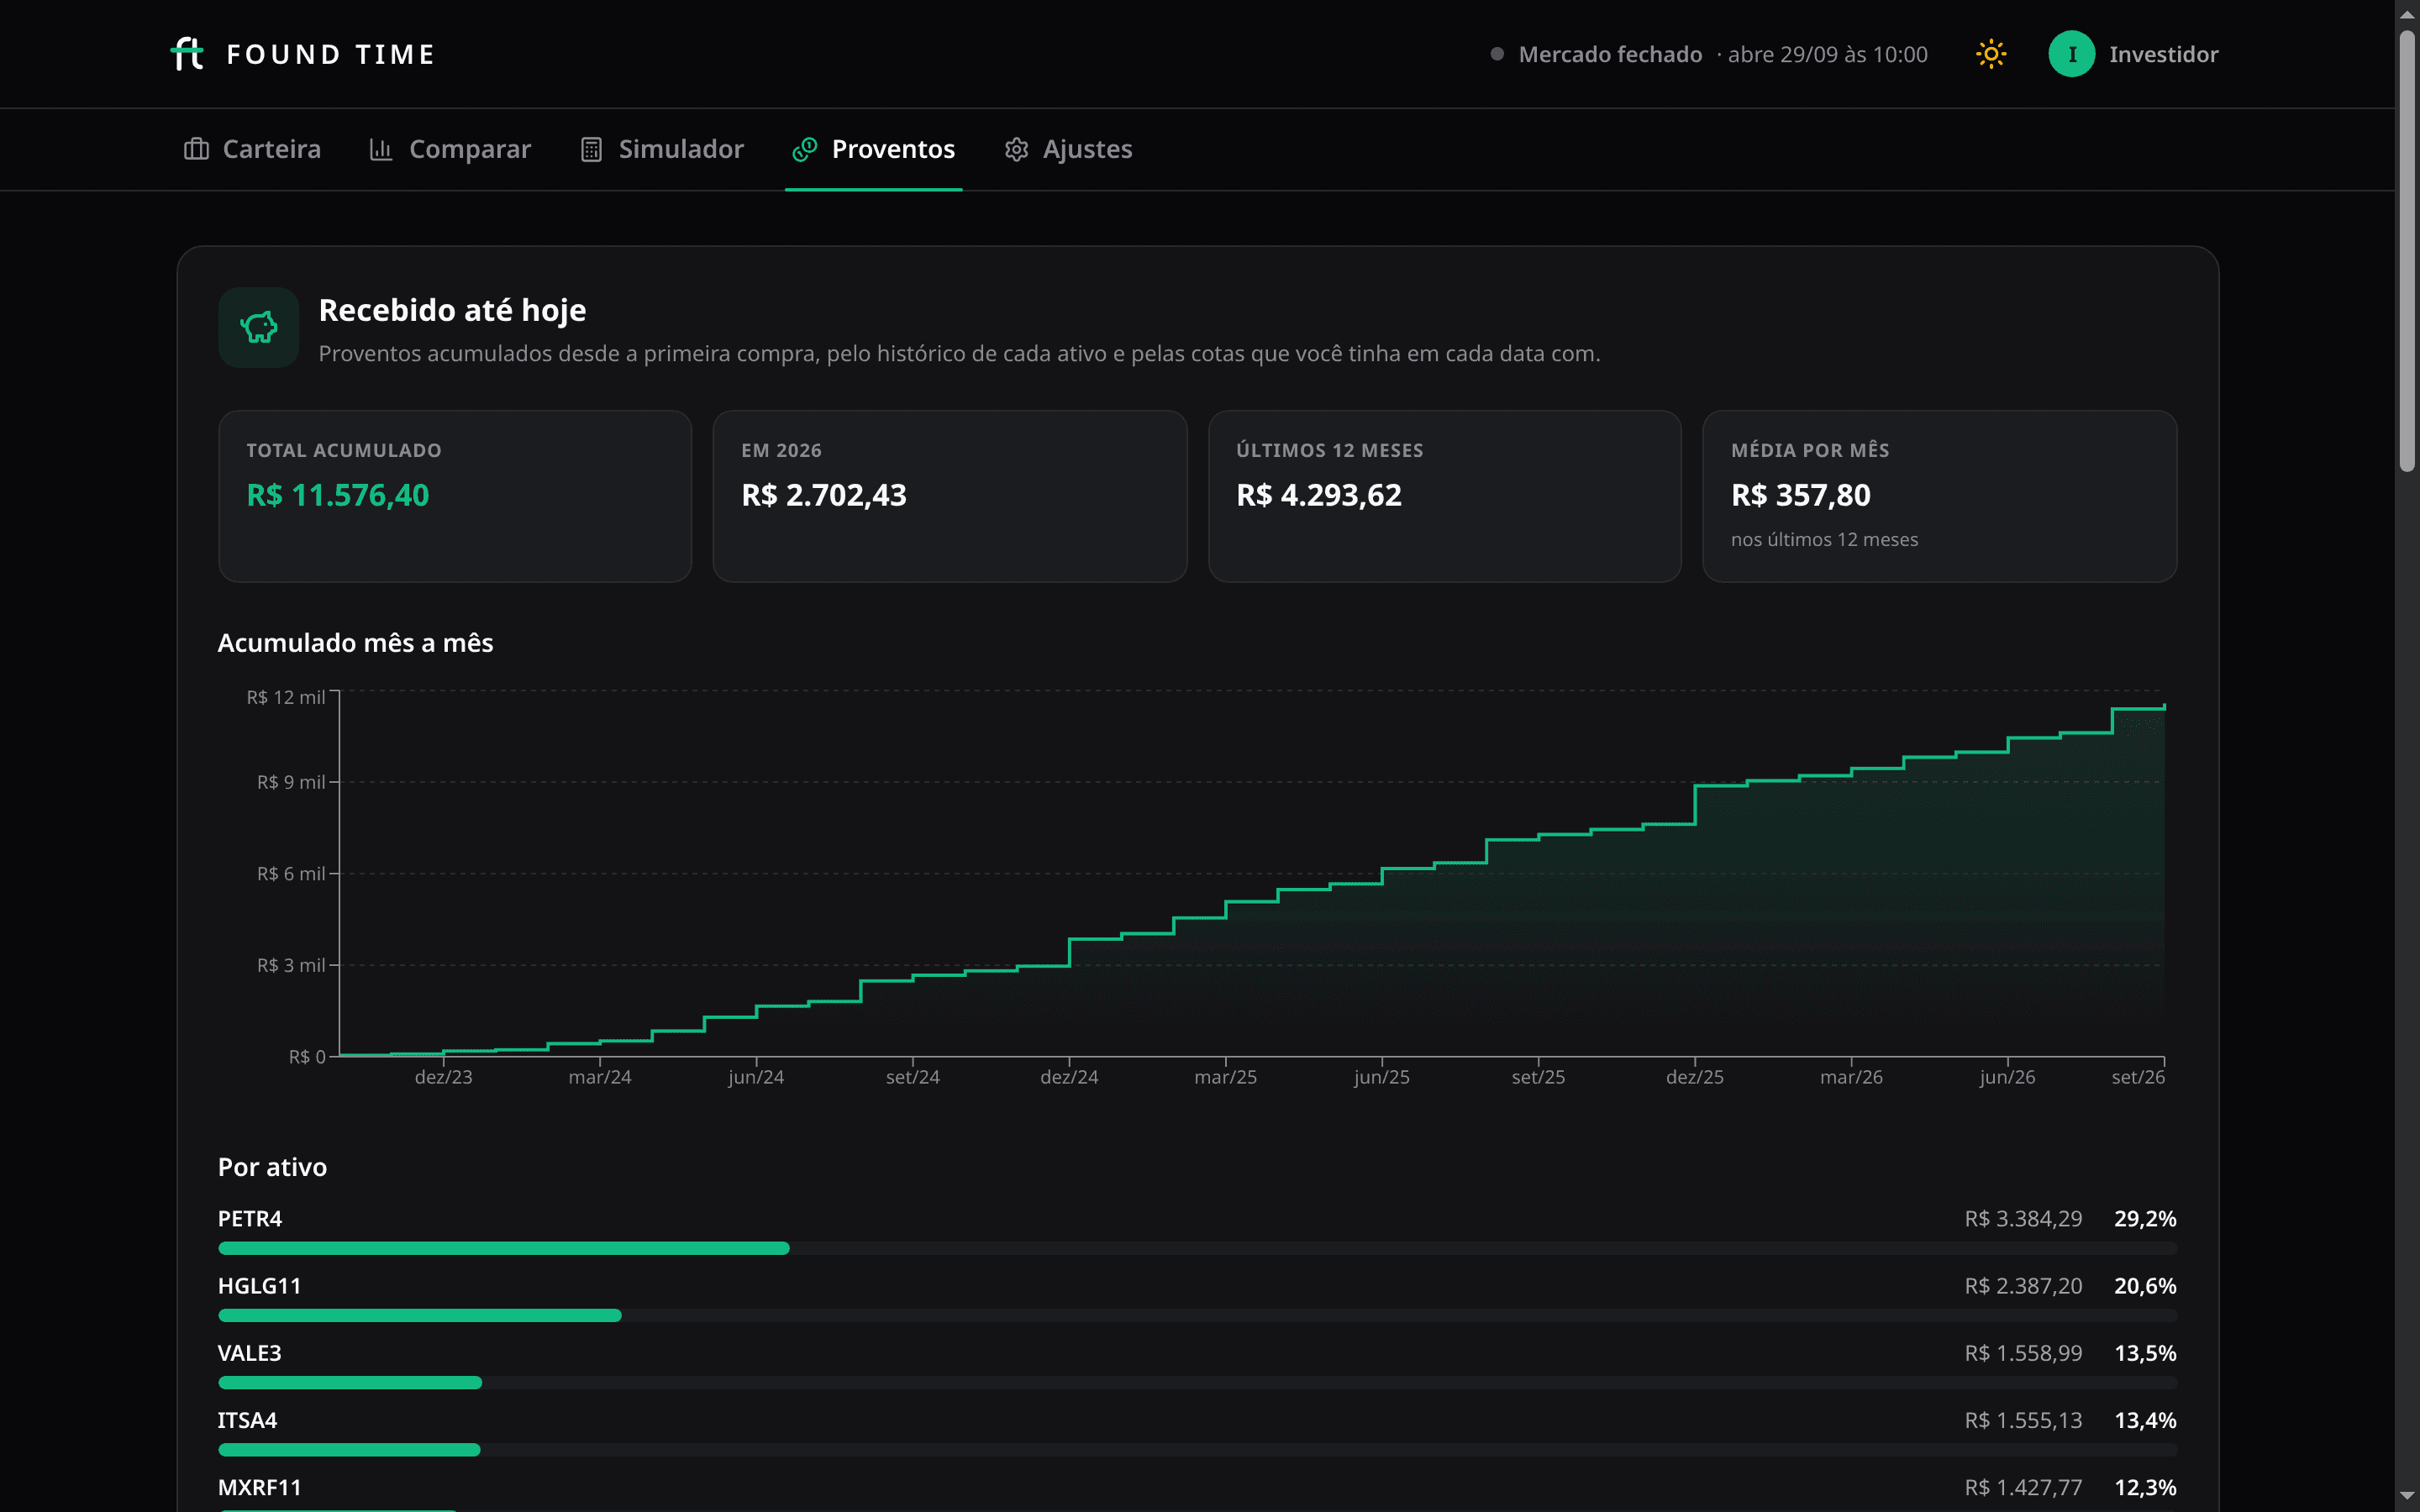2420x1512 pixels.
Task: Open the Carteira tab
Action: (252, 149)
